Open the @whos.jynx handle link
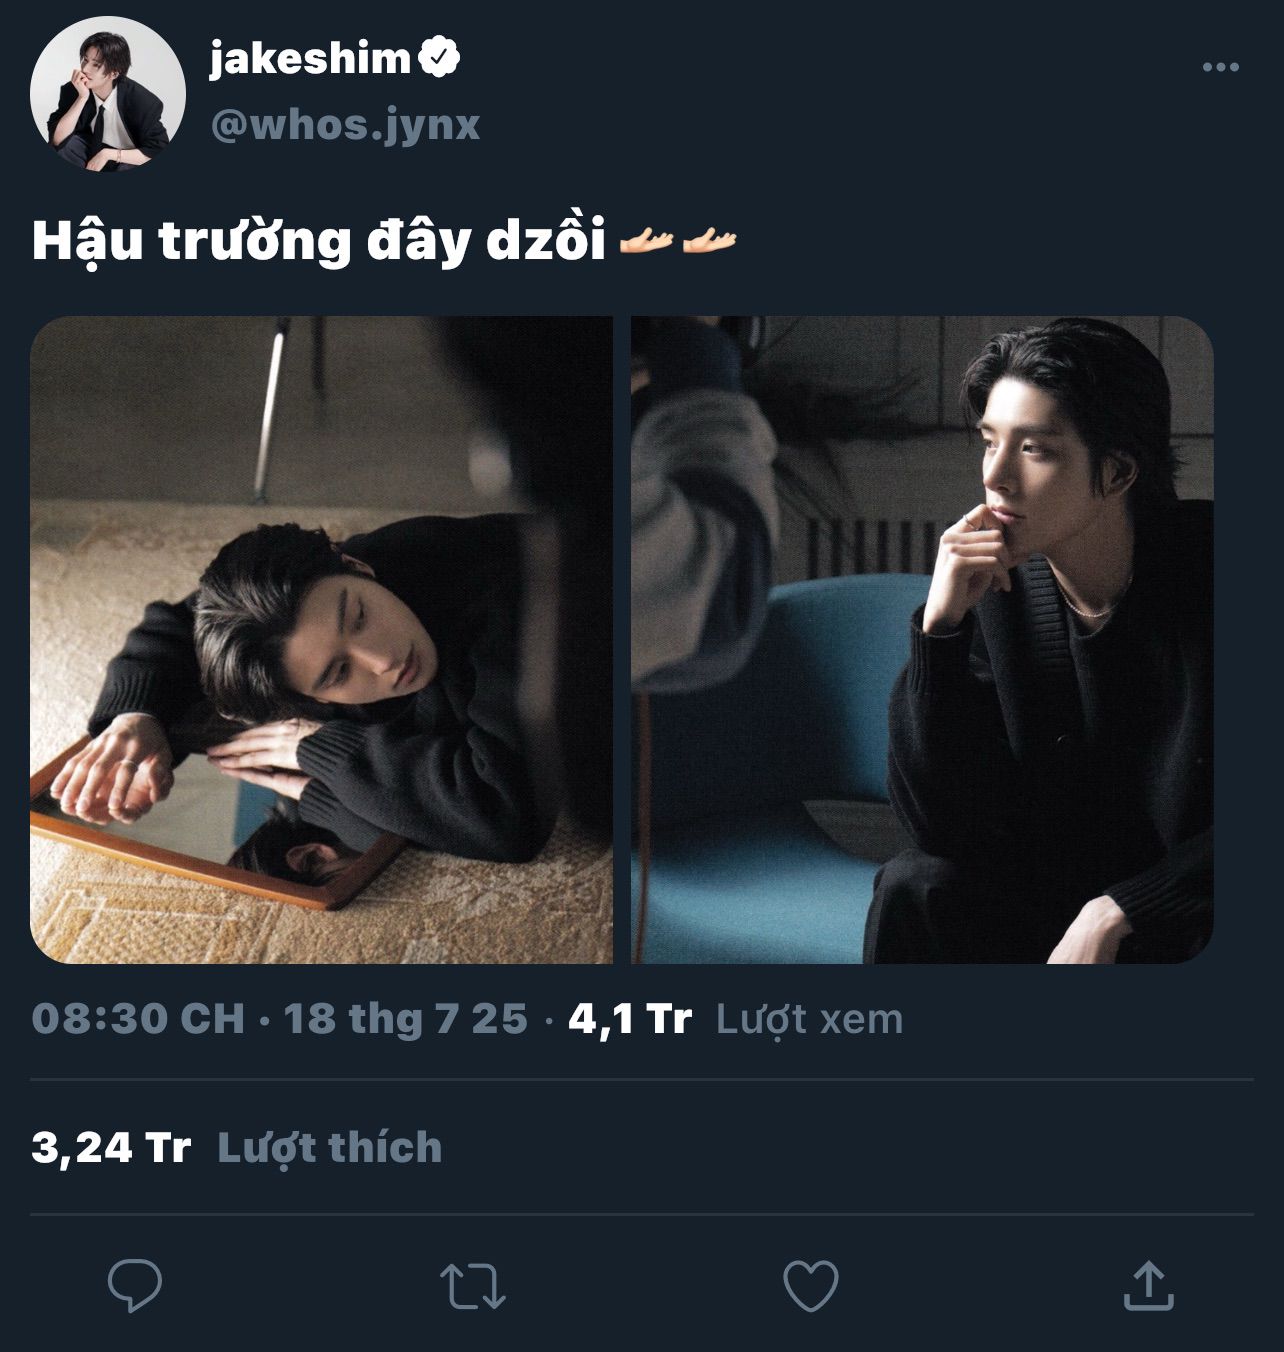The width and height of the screenshot is (1284, 1352). [x=345, y=125]
